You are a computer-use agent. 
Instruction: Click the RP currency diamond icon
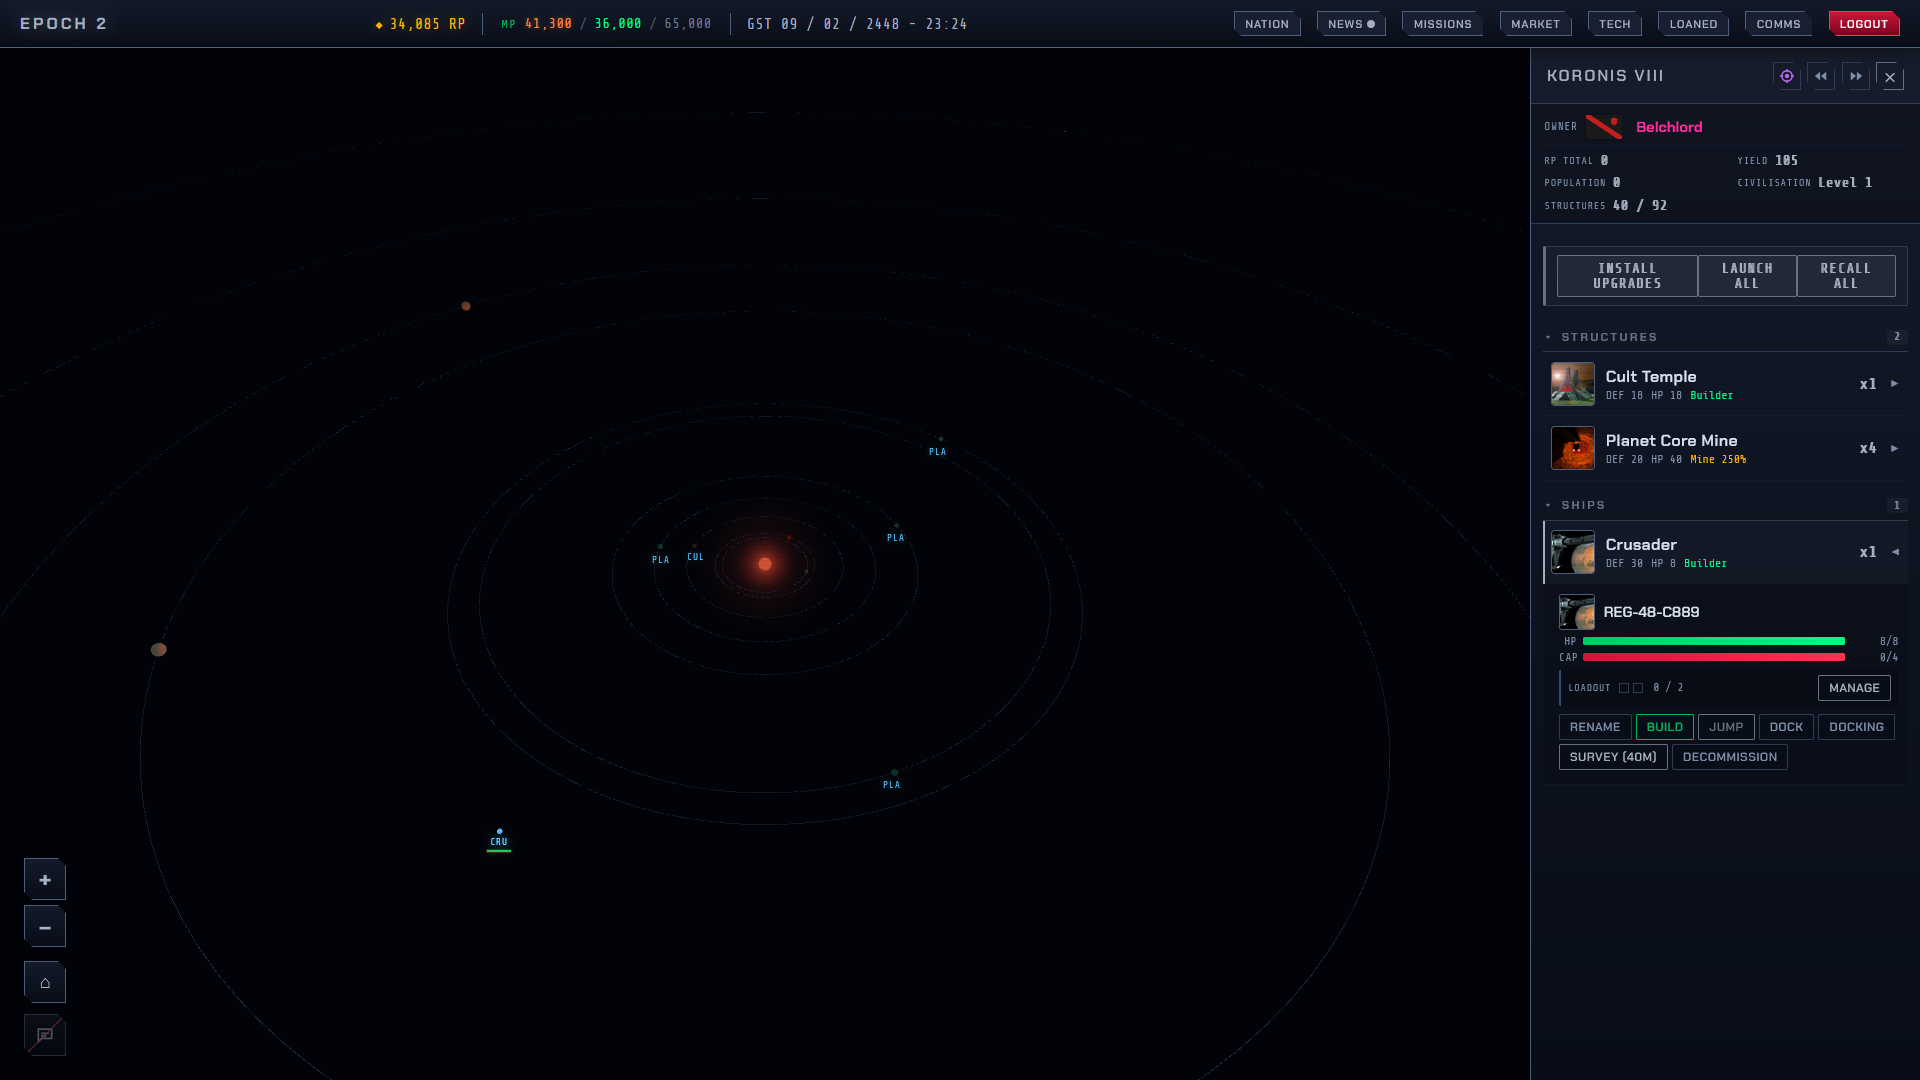(379, 25)
